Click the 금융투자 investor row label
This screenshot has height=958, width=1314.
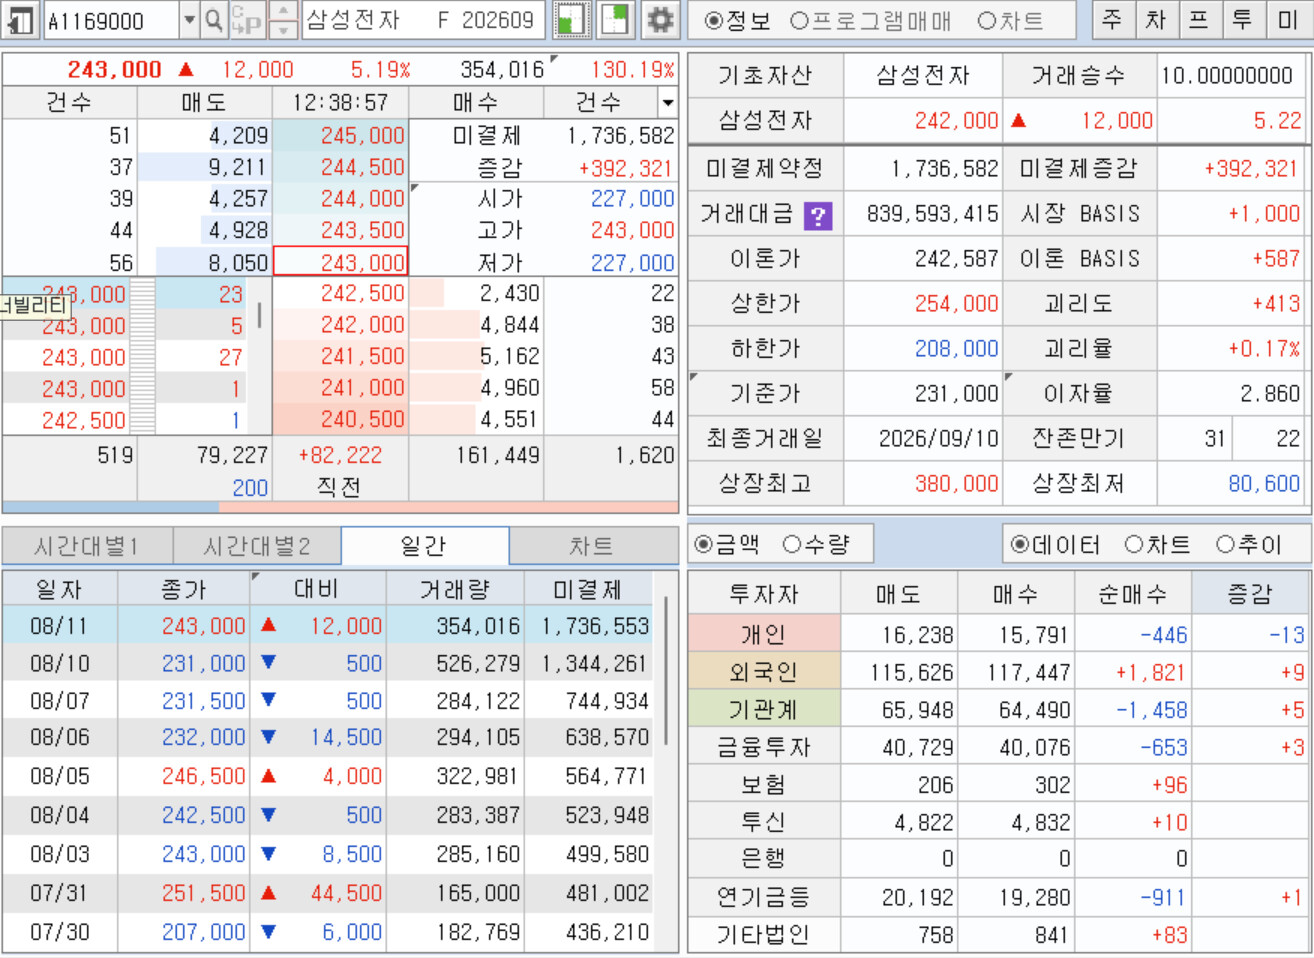(764, 747)
